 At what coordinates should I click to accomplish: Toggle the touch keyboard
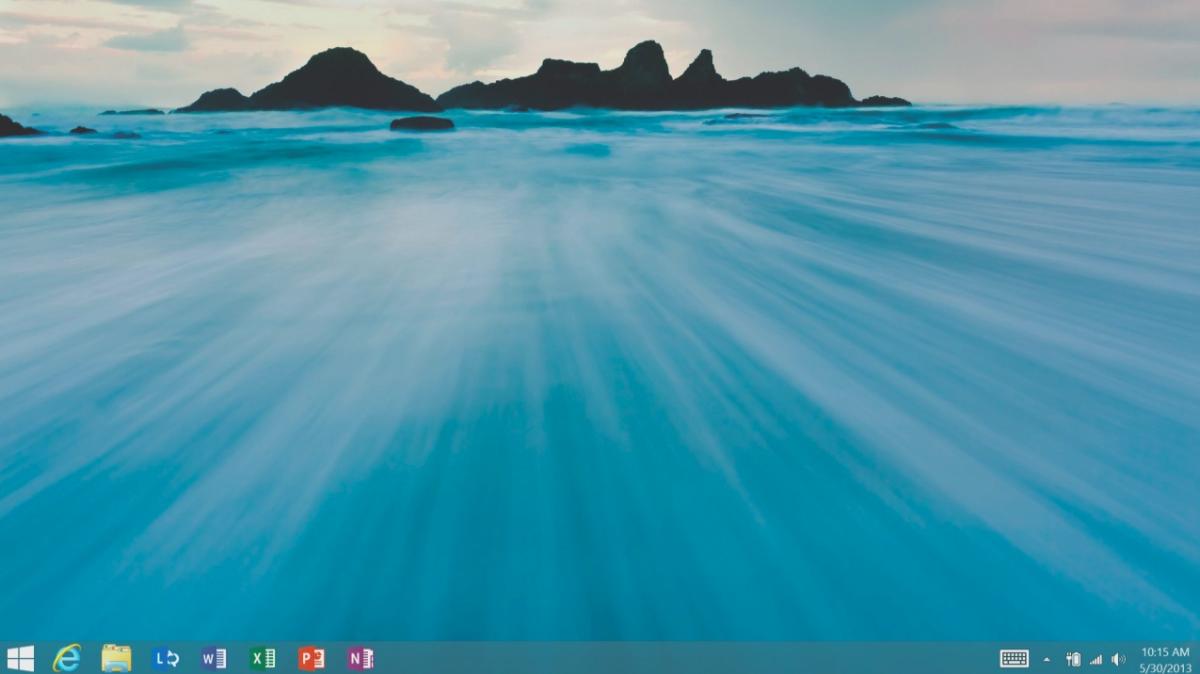coord(1014,658)
